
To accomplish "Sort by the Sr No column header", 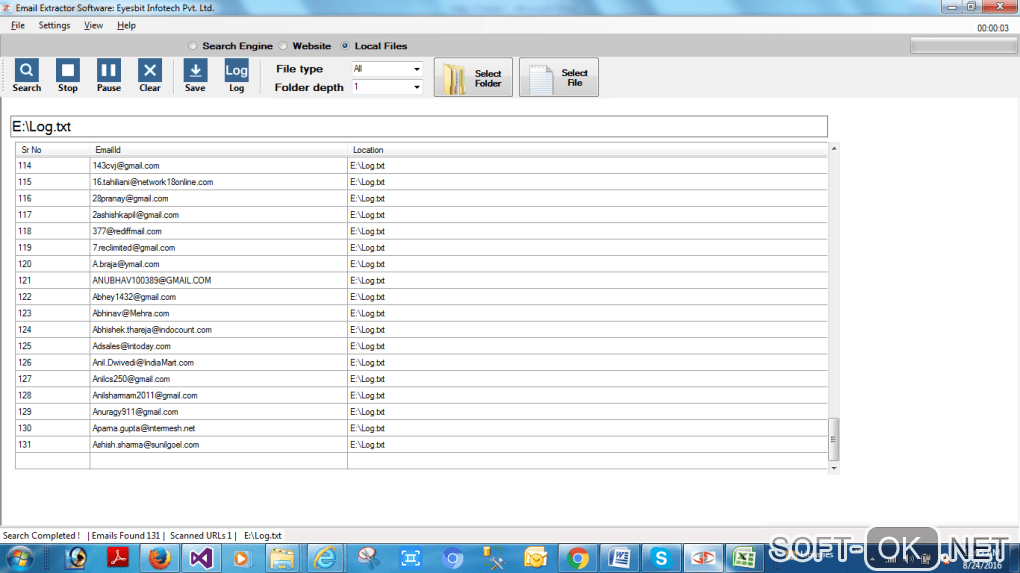I will click(52, 150).
